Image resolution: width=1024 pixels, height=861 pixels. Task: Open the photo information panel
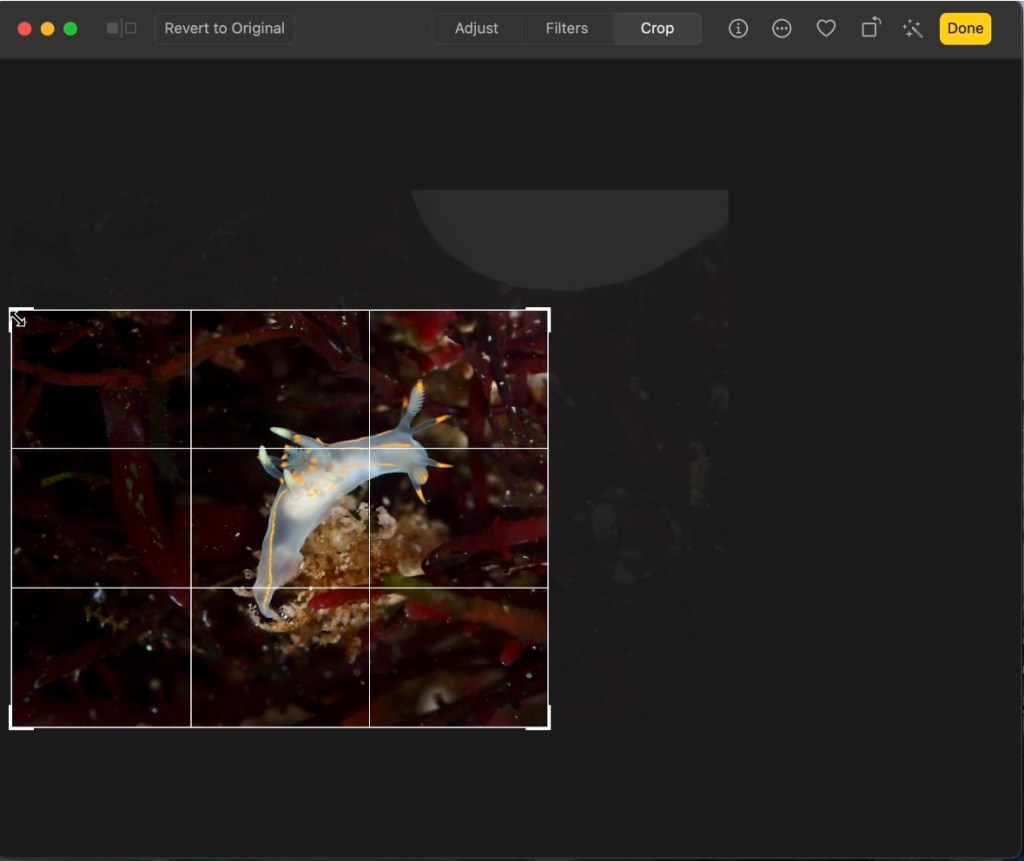738,28
